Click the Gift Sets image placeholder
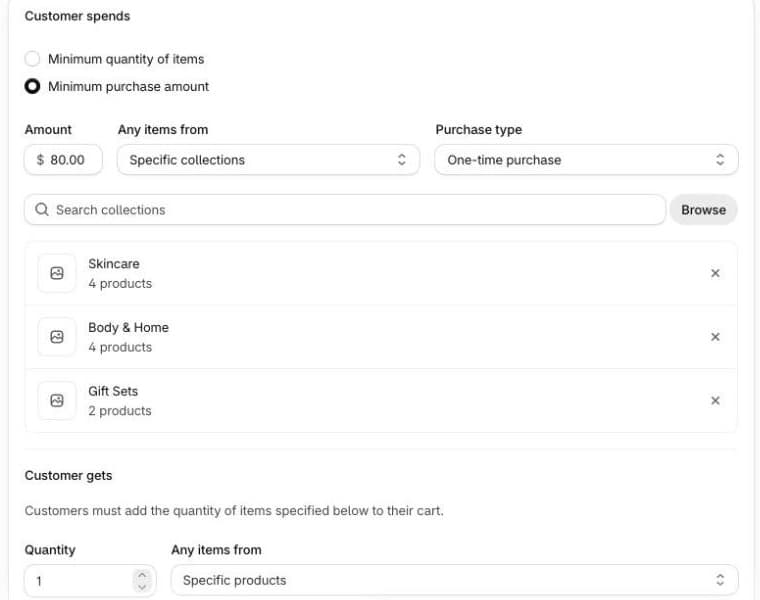The width and height of the screenshot is (760, 600). [57, 400]
